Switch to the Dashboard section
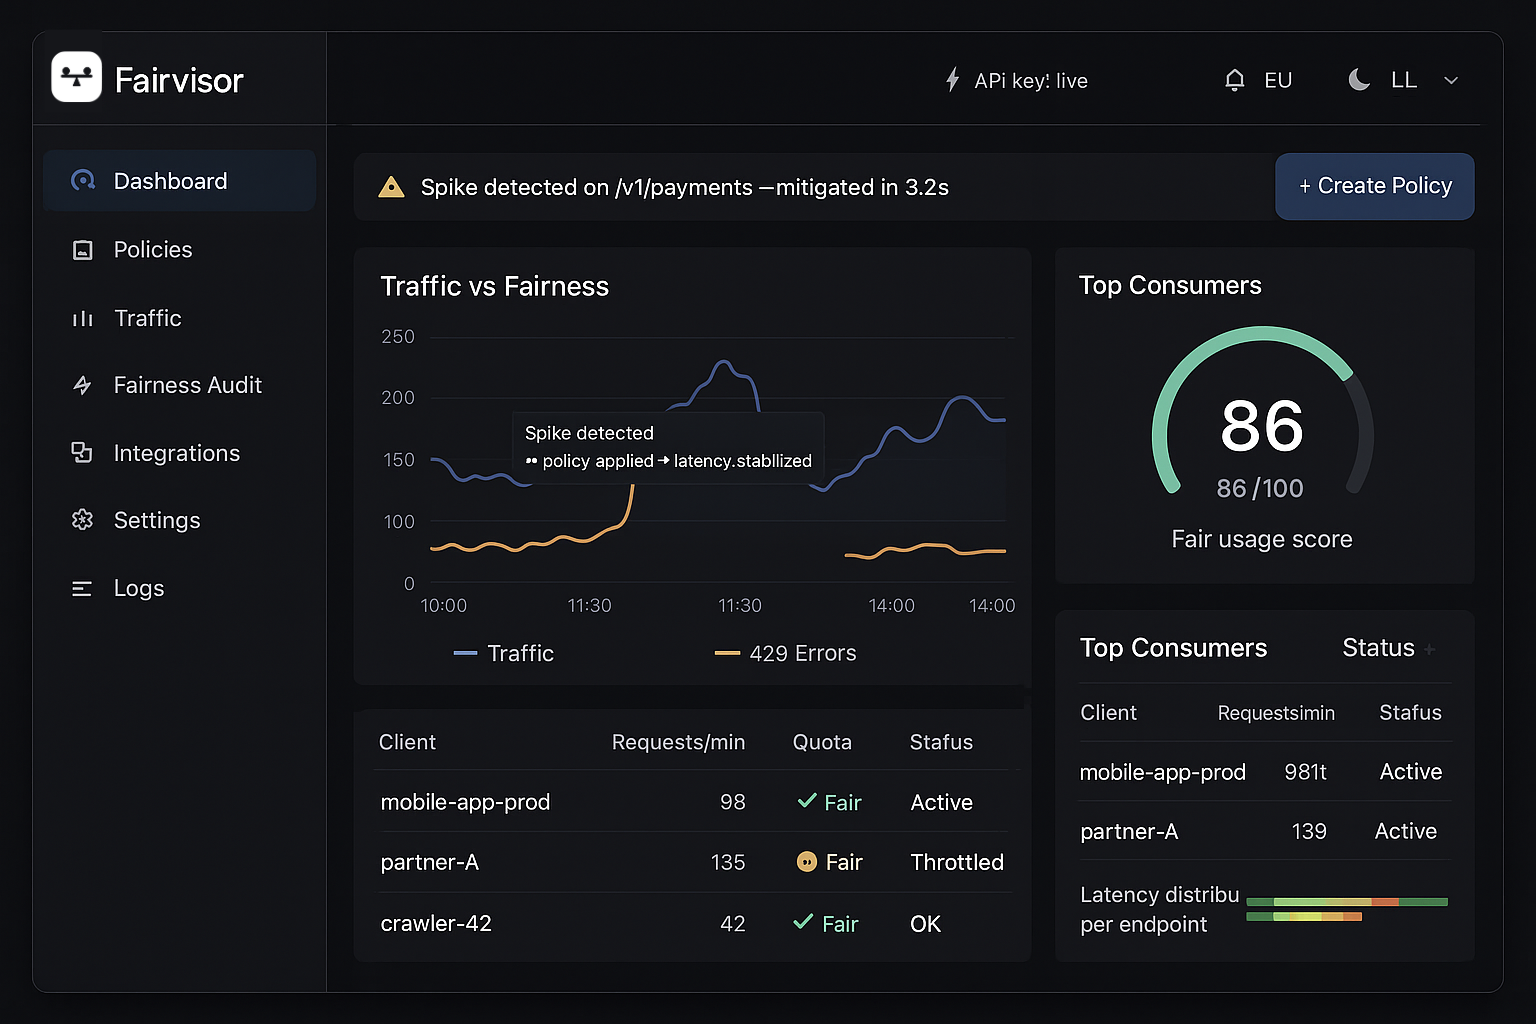This screenshot has width=1536, height=1024. (170, 180)
